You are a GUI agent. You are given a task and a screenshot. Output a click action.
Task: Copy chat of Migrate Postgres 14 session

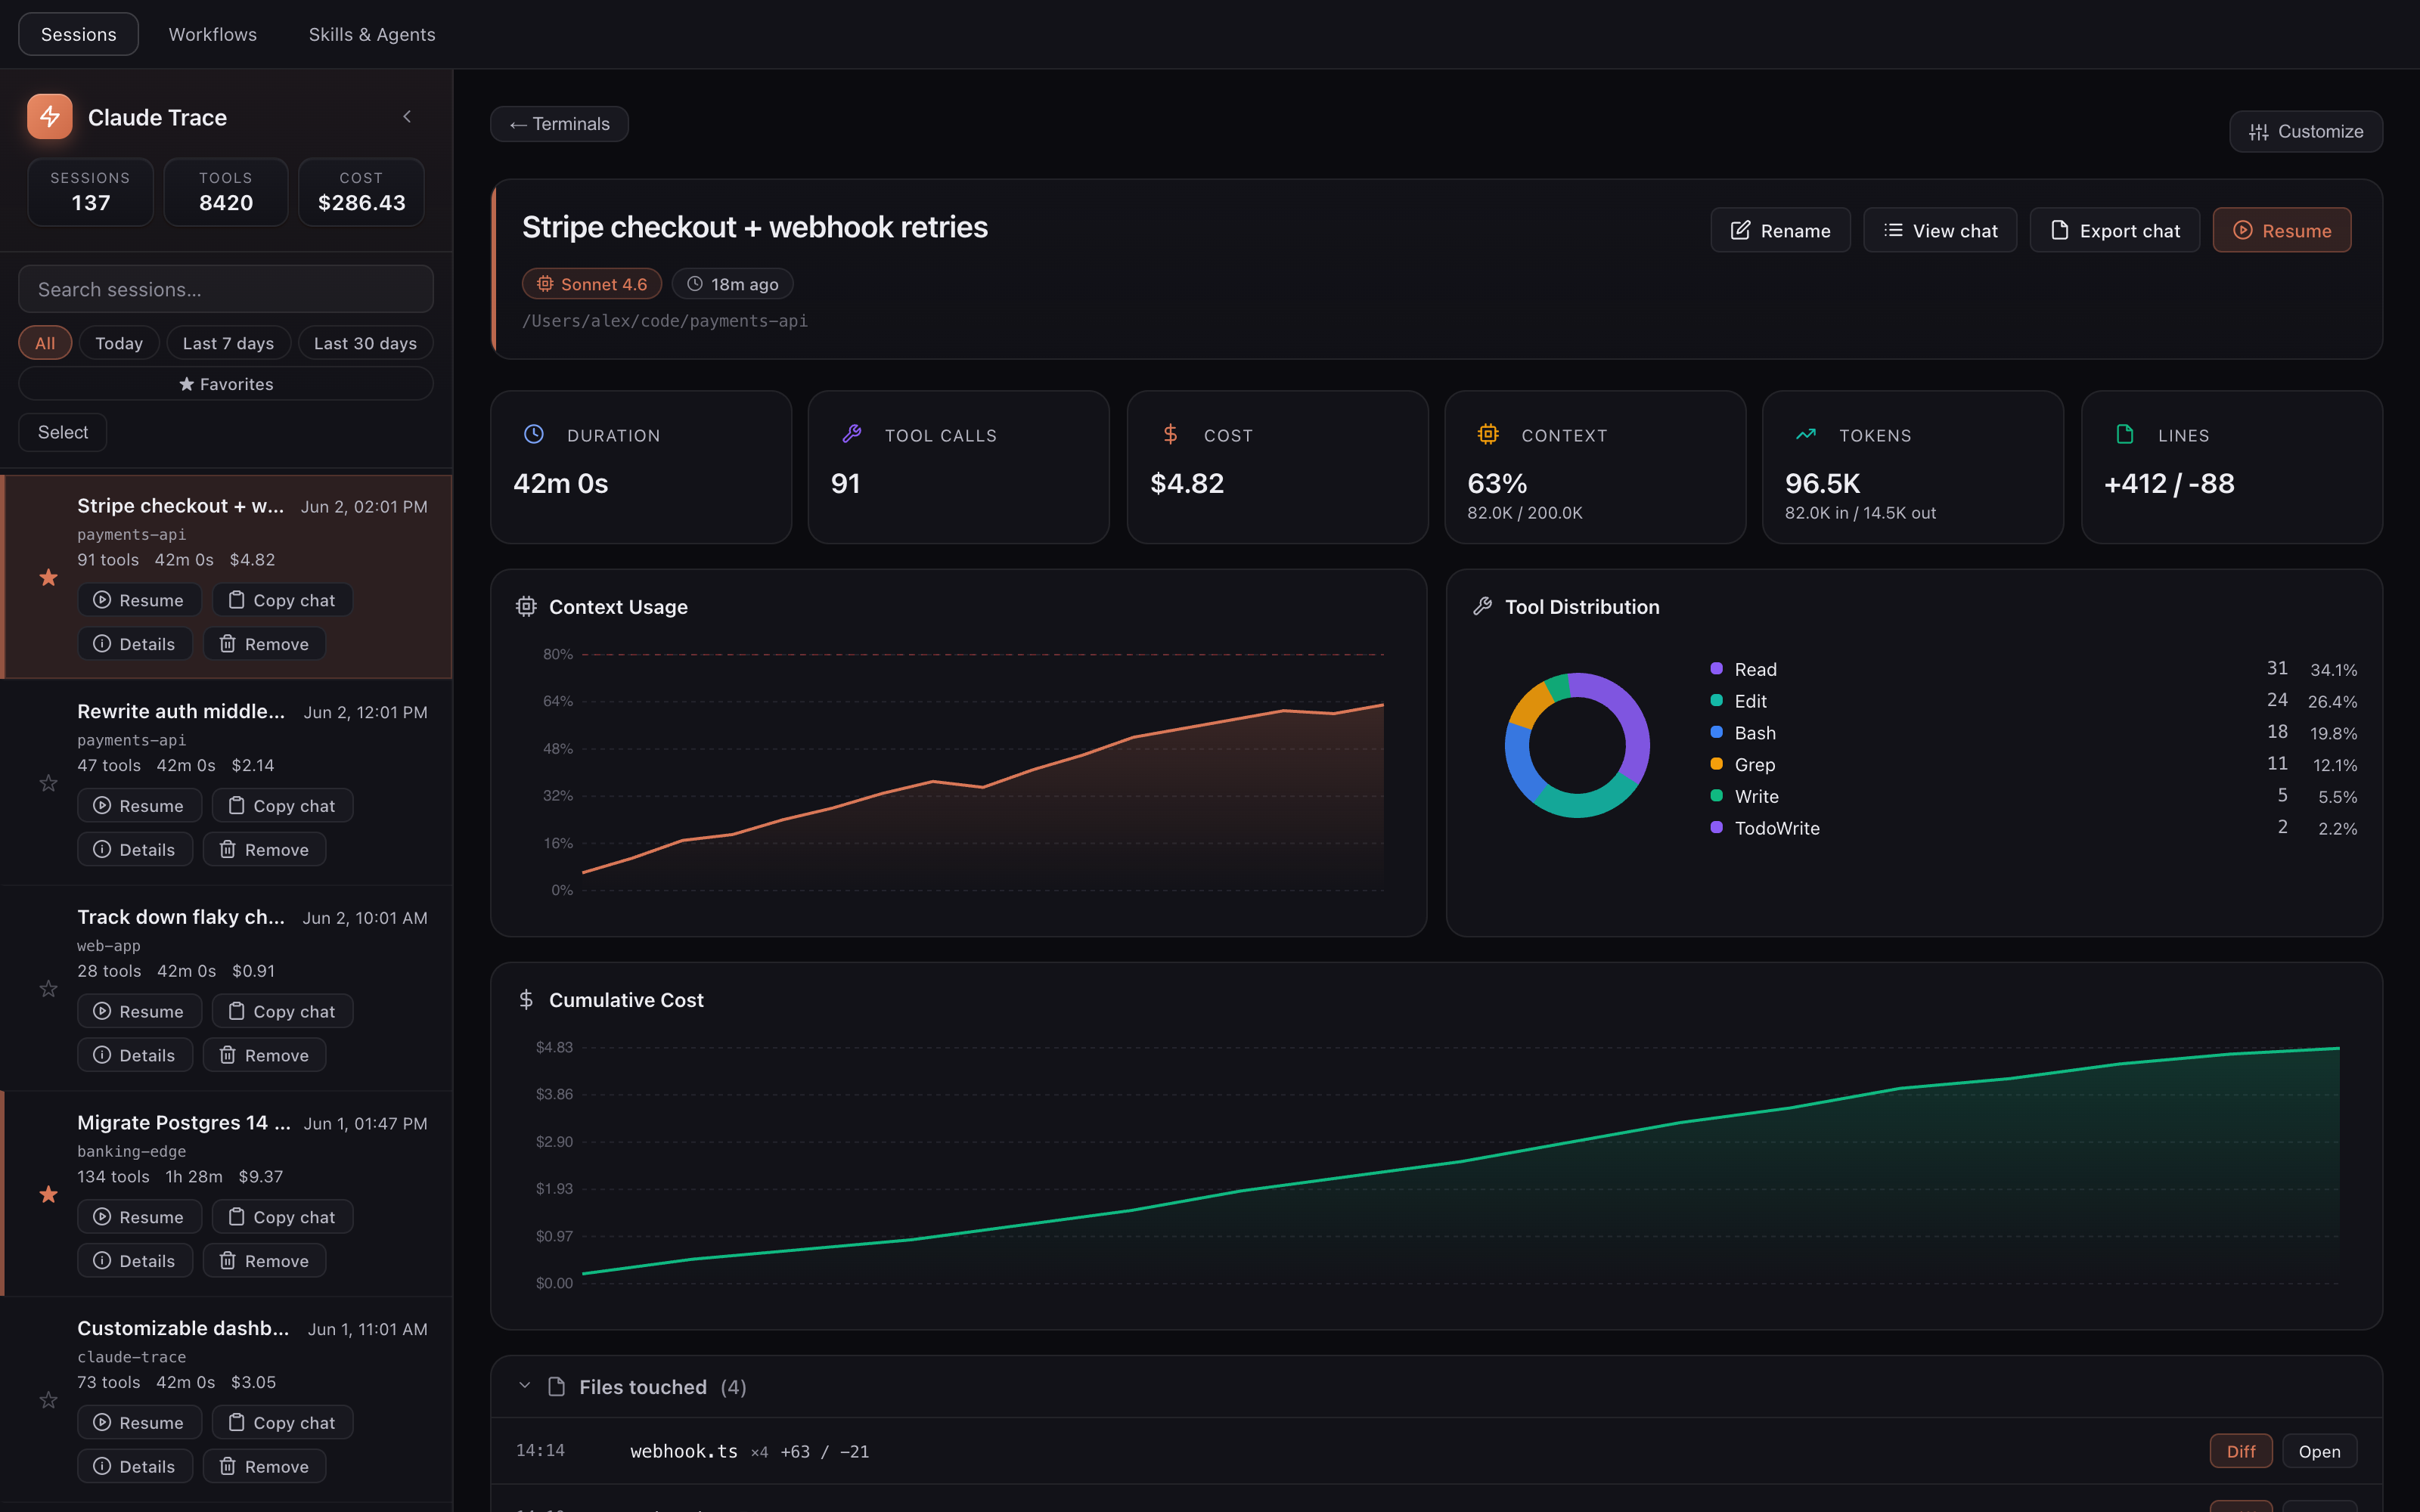pos(282,1217)
